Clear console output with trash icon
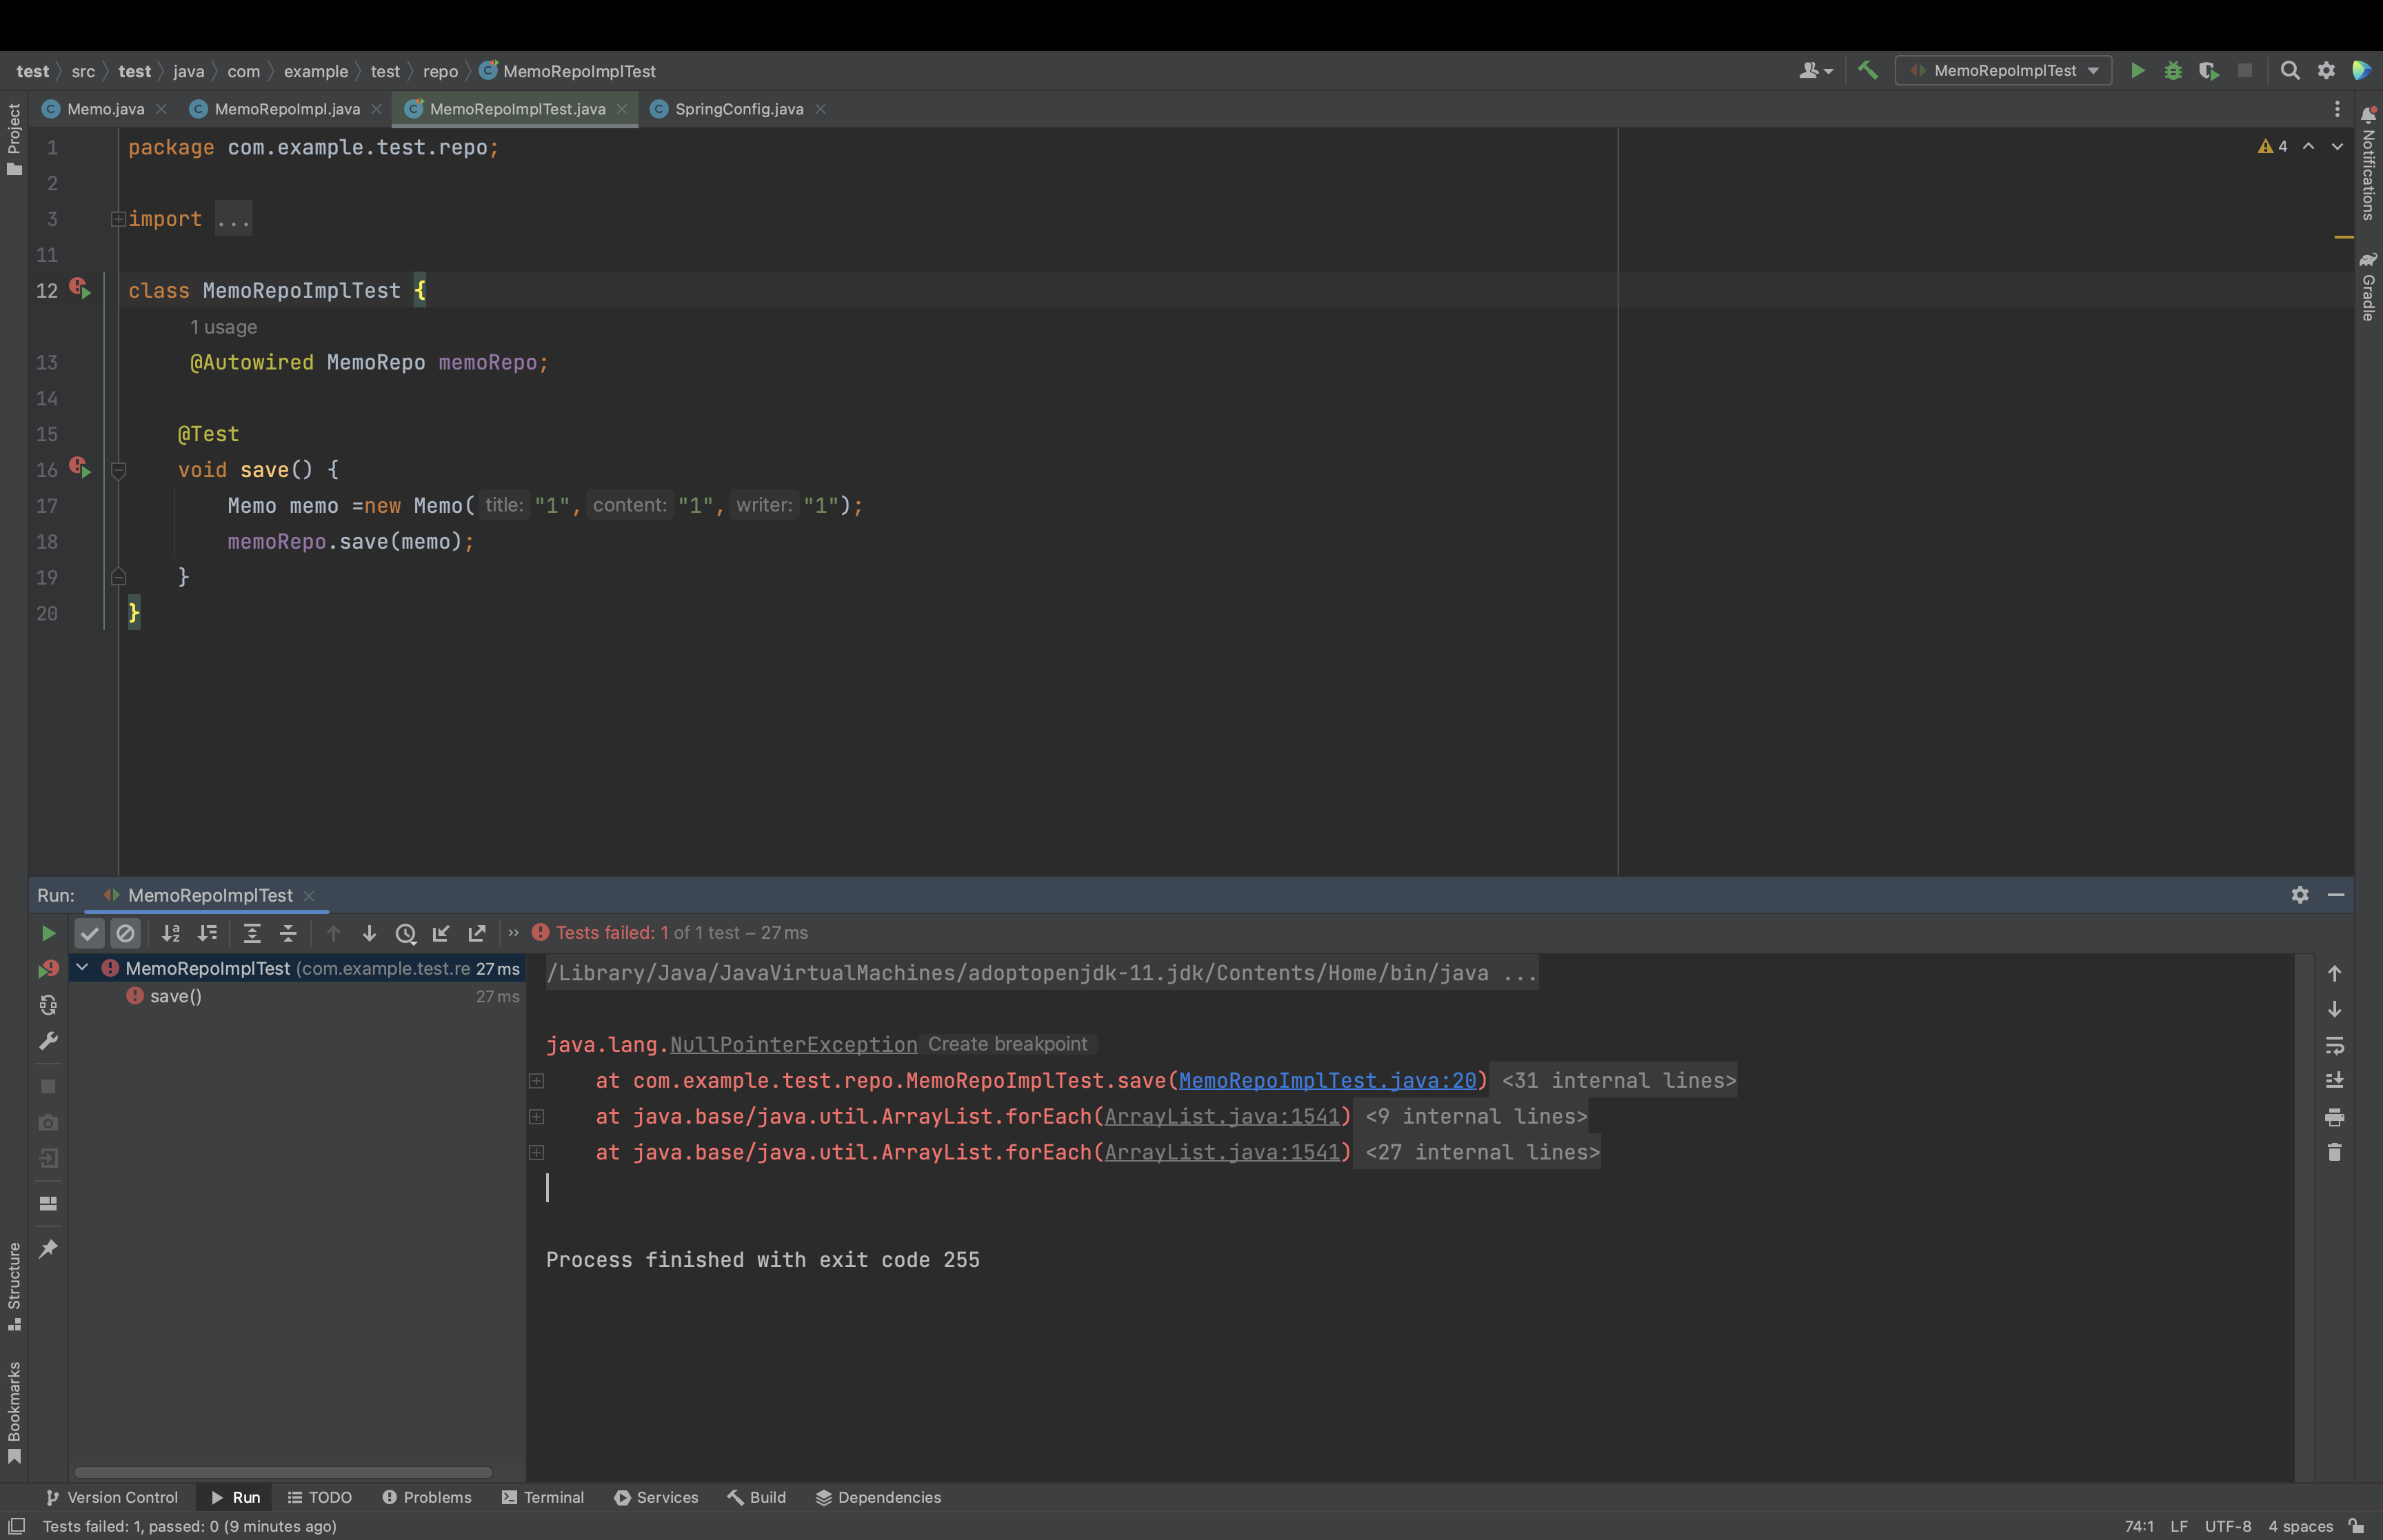This screenshot has width=2383, height=1540. coord(2334,1152)
